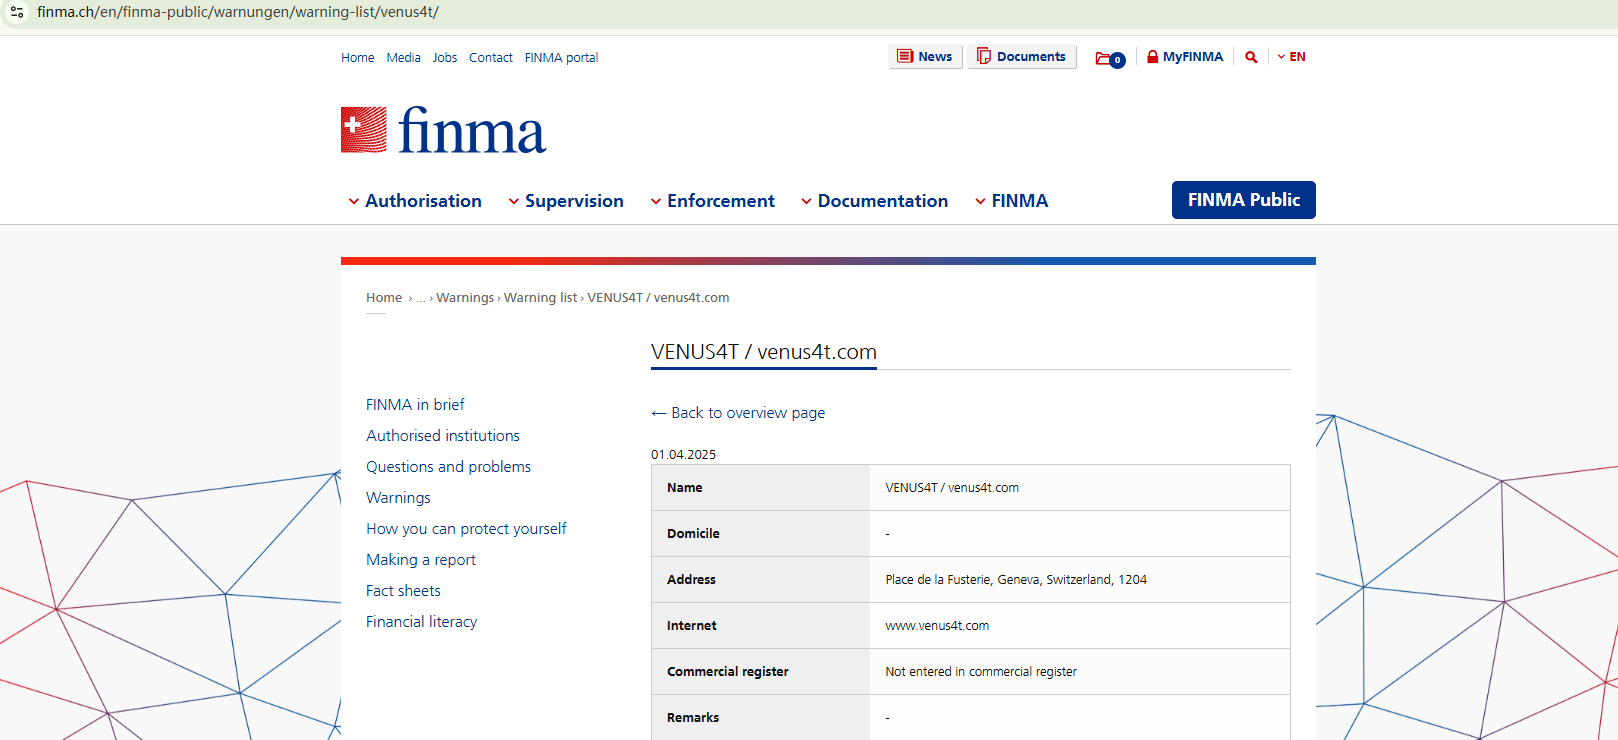Click the 'Commercial register' row label
1618x740 pixels.
click(x=728, y=672)
